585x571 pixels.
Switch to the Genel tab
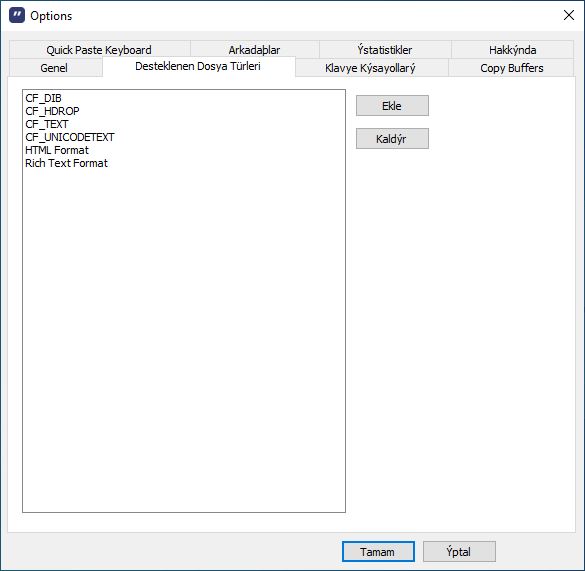pos(54,68)
